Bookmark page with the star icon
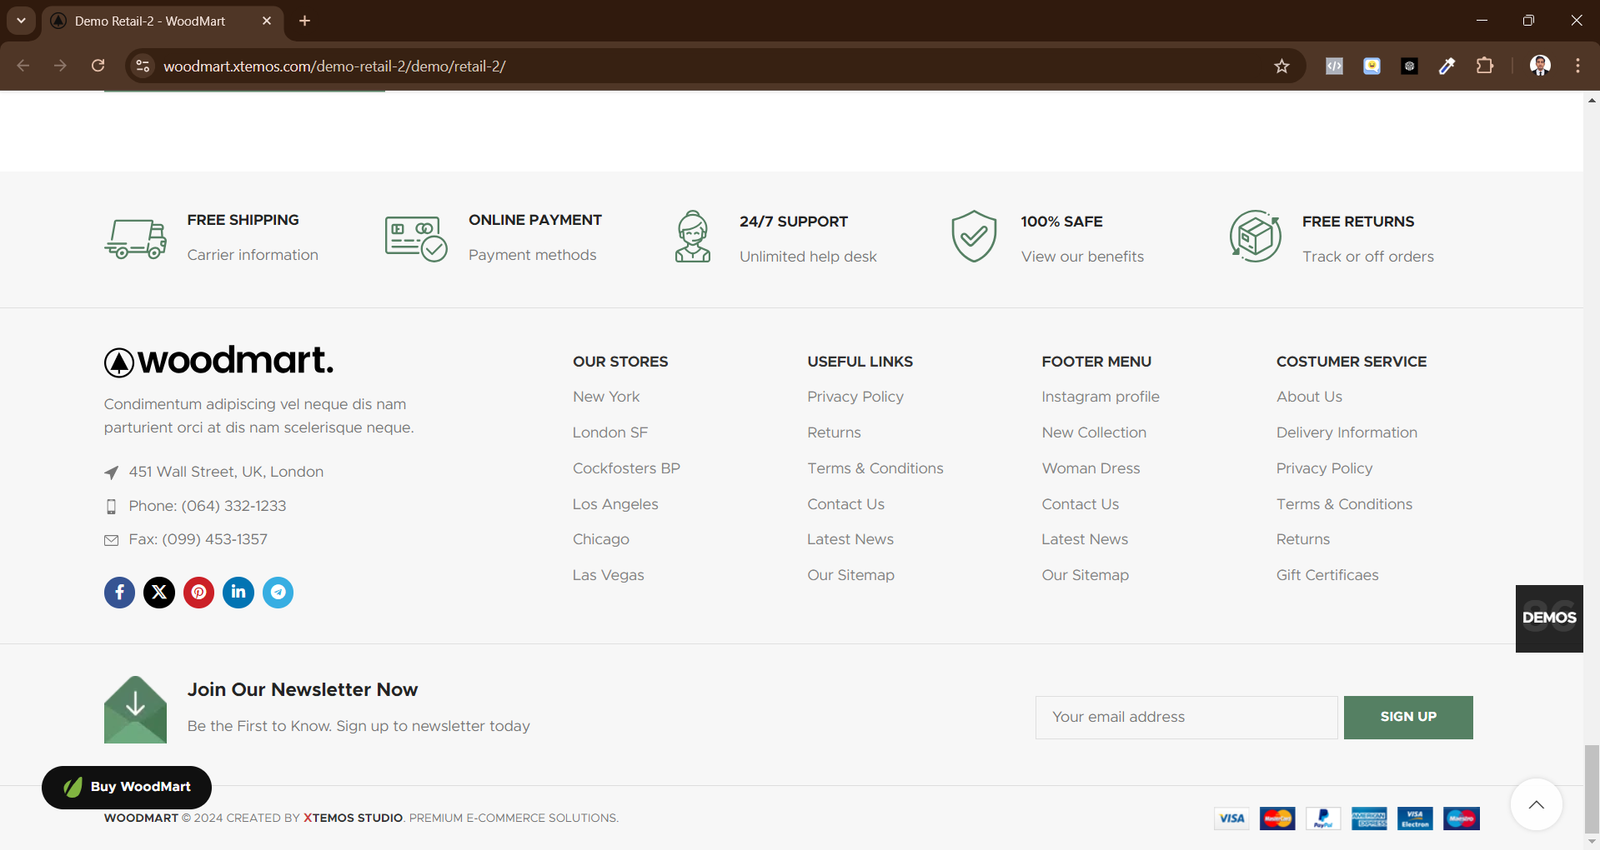Screen dimensions: 1600x850 1282,66
